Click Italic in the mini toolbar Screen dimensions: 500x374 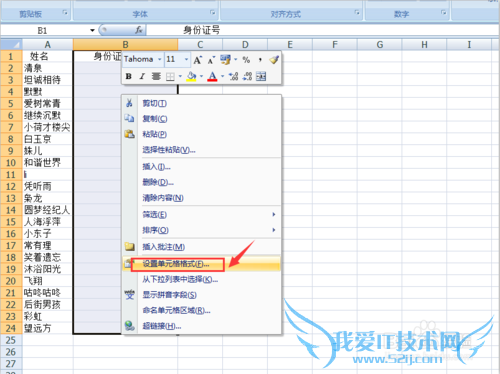click(x=142, y=76)
